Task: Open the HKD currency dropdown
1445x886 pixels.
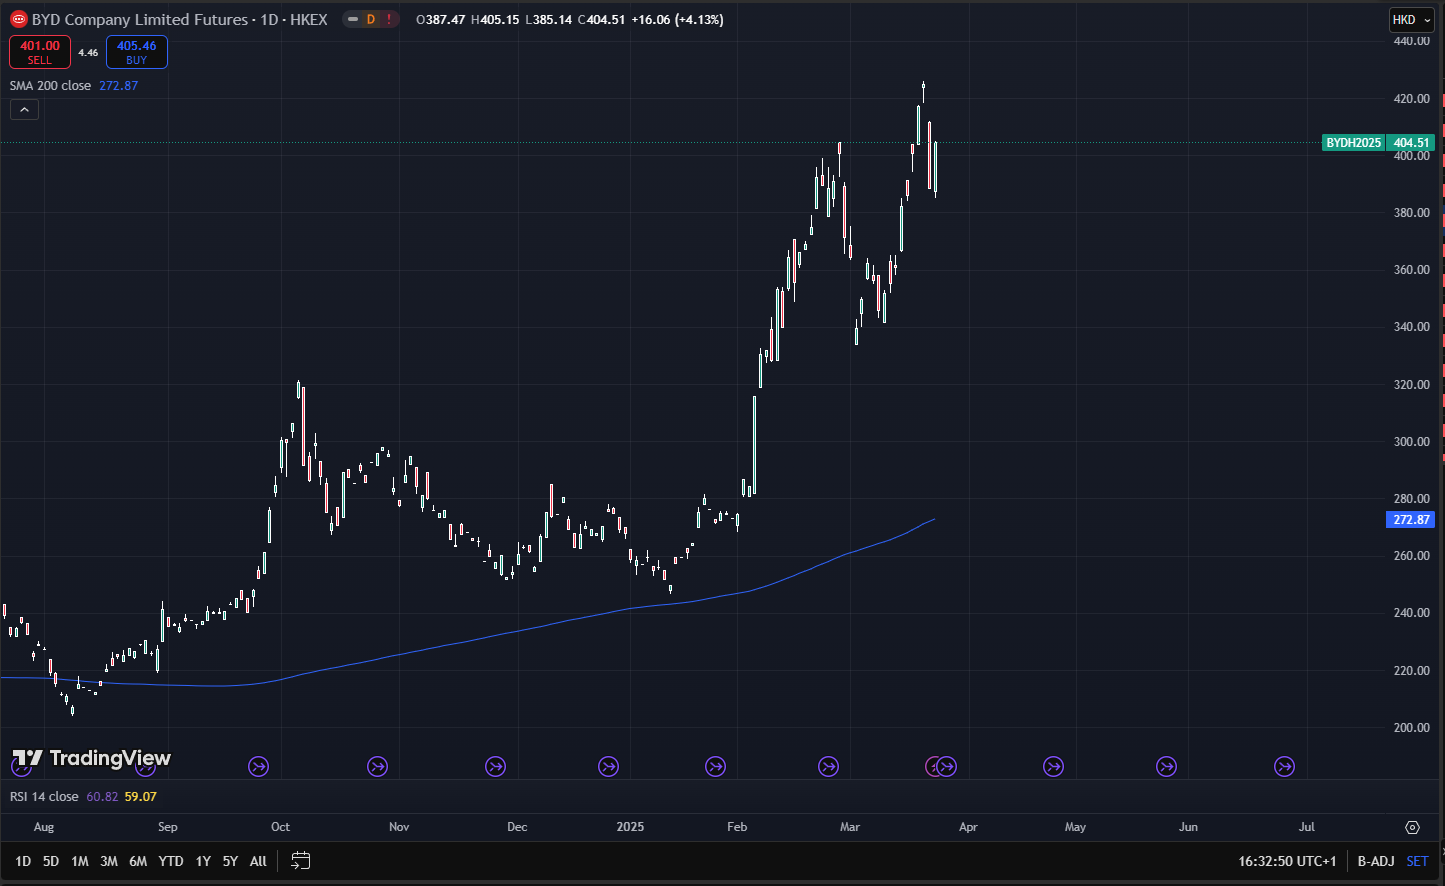Action: 1411,20
